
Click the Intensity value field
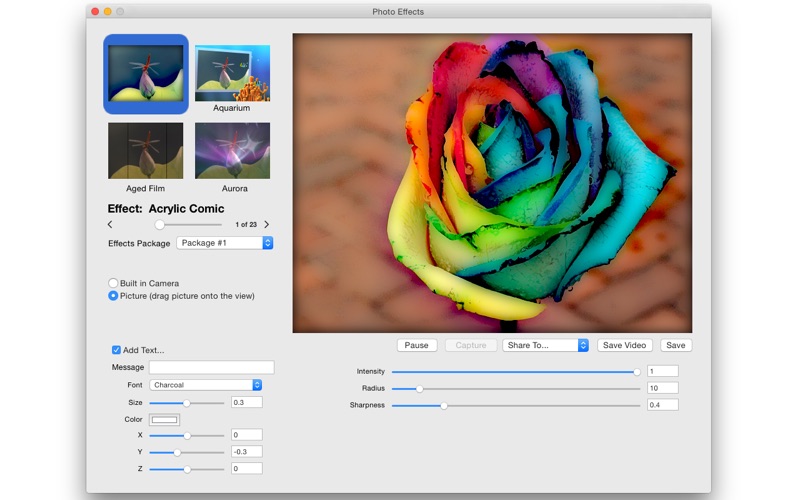[x=663, y=371]
